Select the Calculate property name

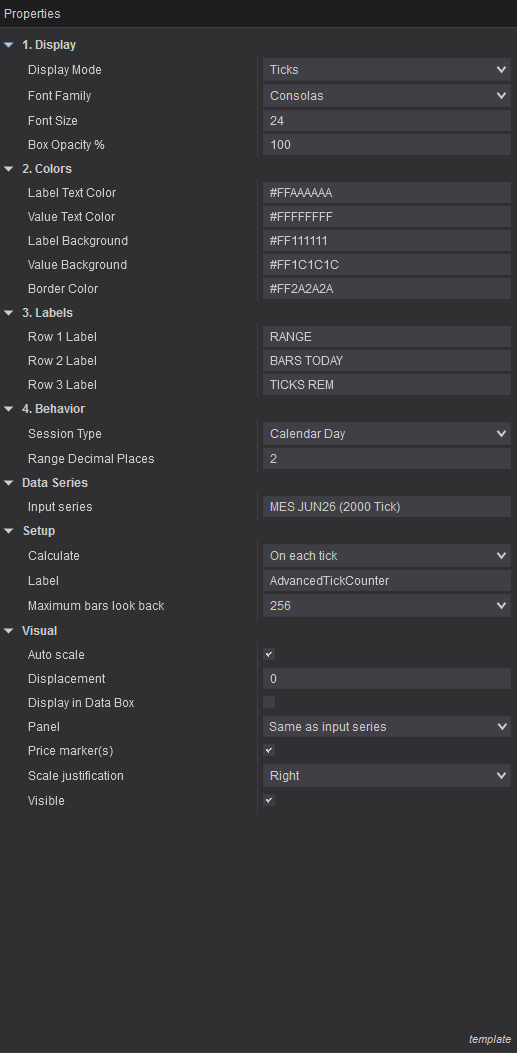54,555
